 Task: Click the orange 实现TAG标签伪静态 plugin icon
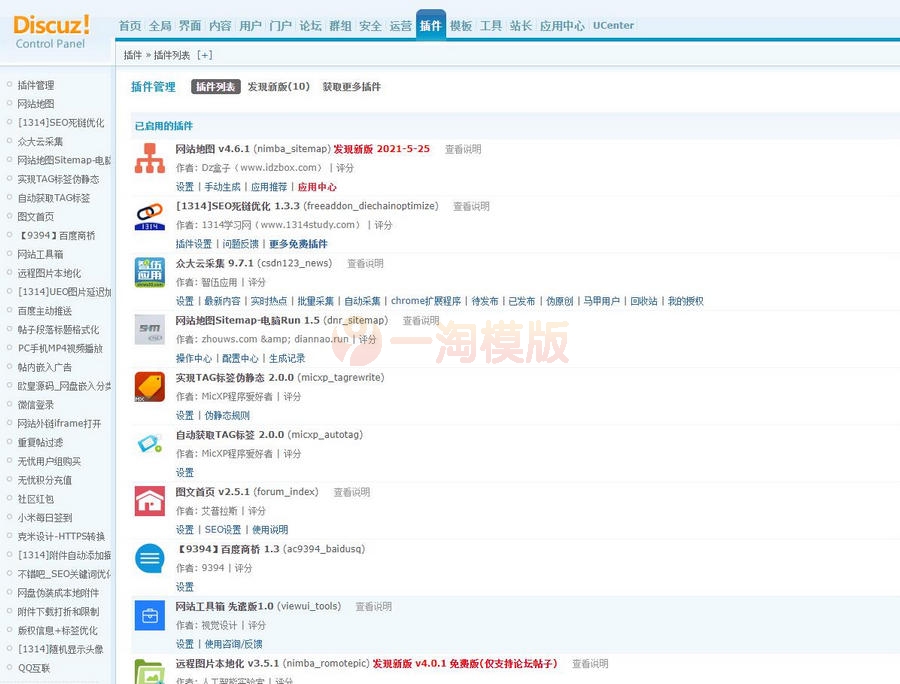pyautogui.click(x=148, y=385)
